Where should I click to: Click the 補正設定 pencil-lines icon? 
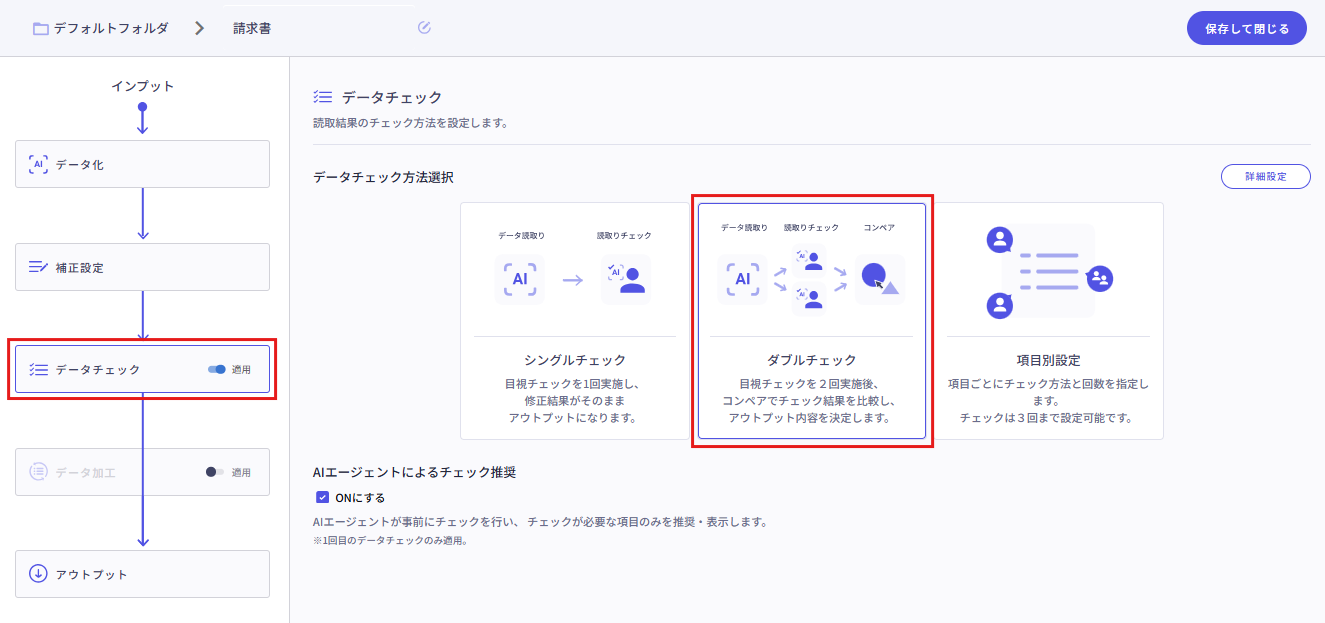pos(38,268)
